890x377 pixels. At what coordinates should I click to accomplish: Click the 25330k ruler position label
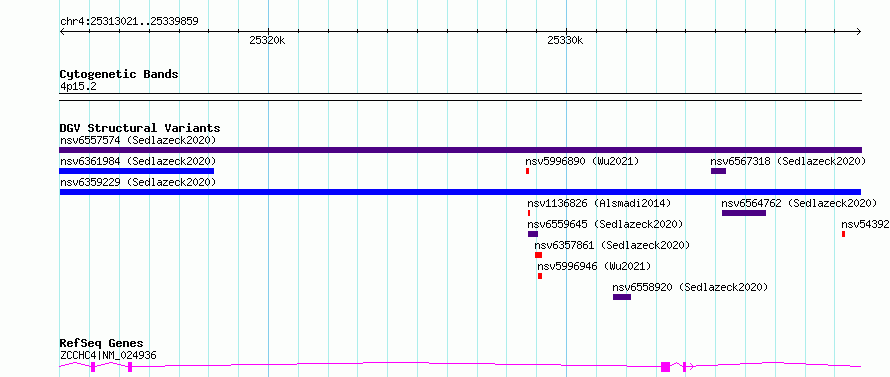point(565,40)
